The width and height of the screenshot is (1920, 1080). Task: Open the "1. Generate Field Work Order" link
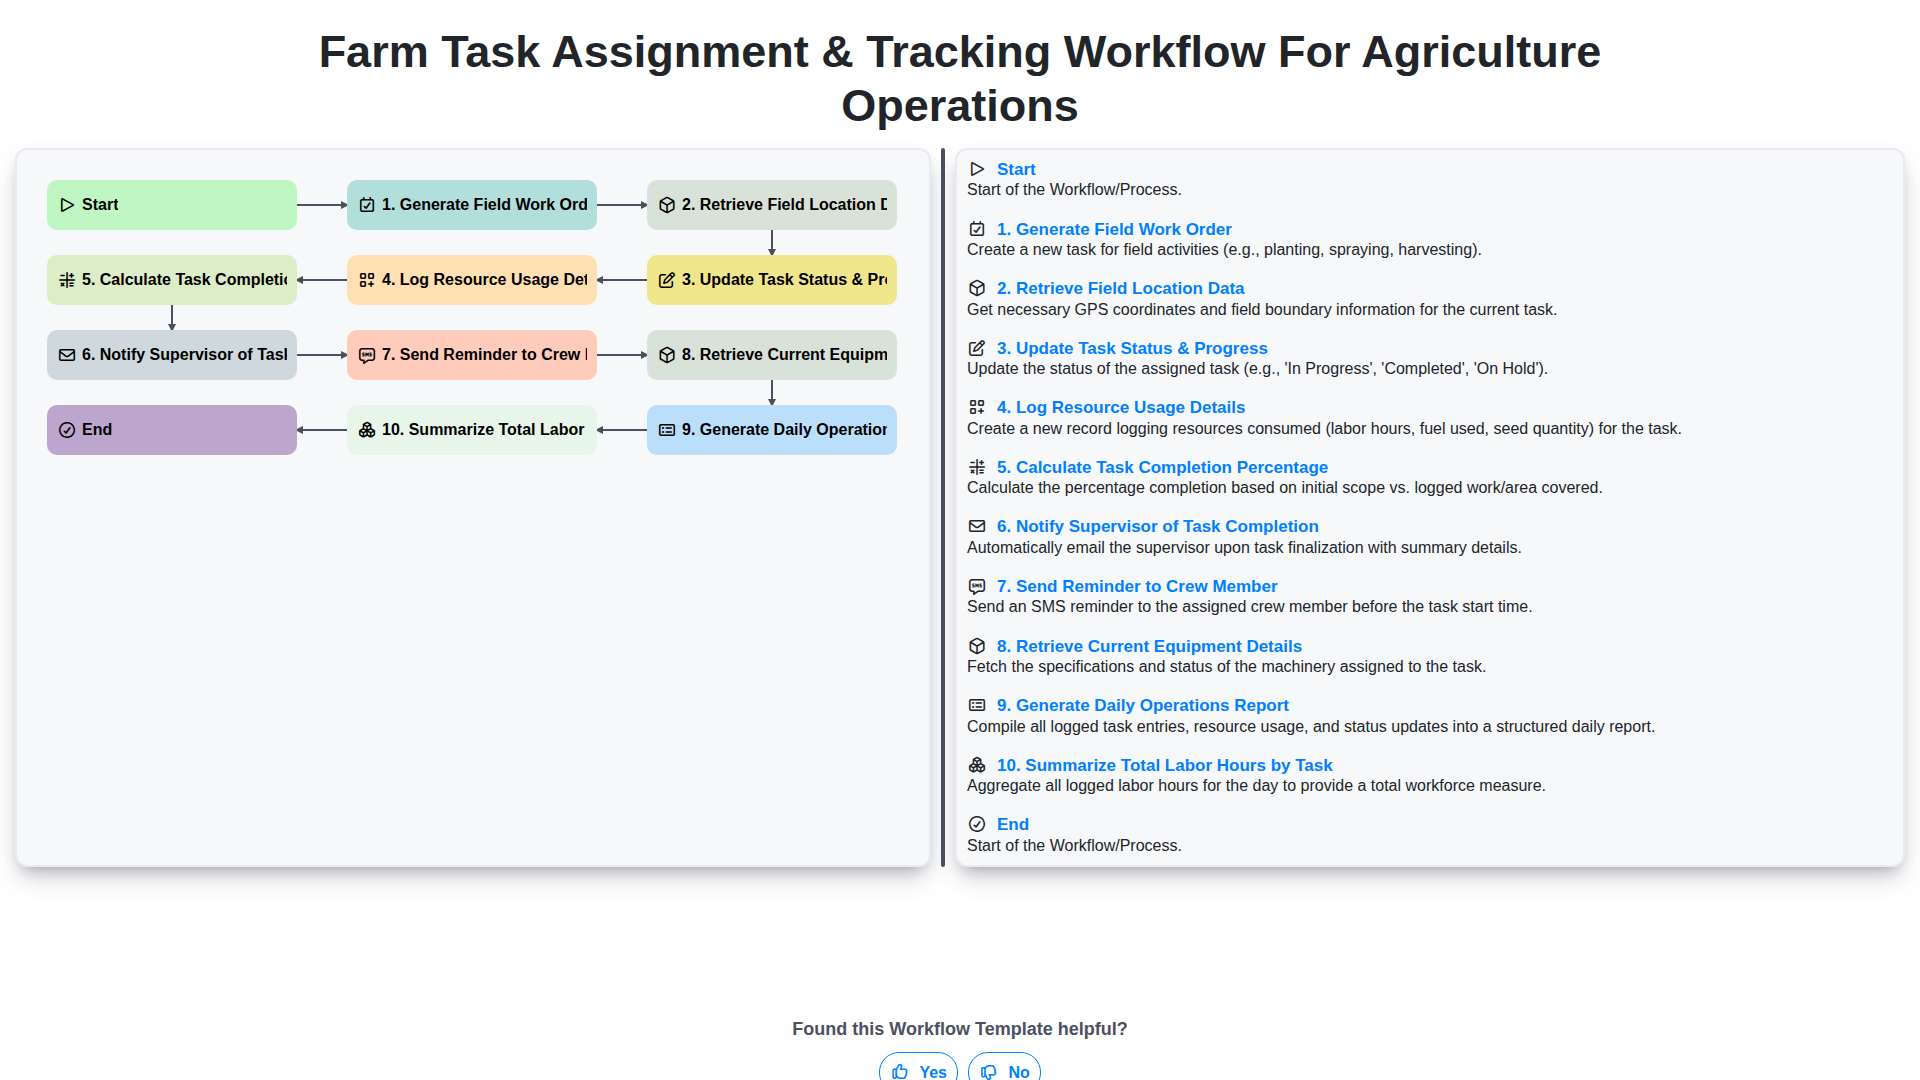pyautogui.click(x=1114, y=229)
